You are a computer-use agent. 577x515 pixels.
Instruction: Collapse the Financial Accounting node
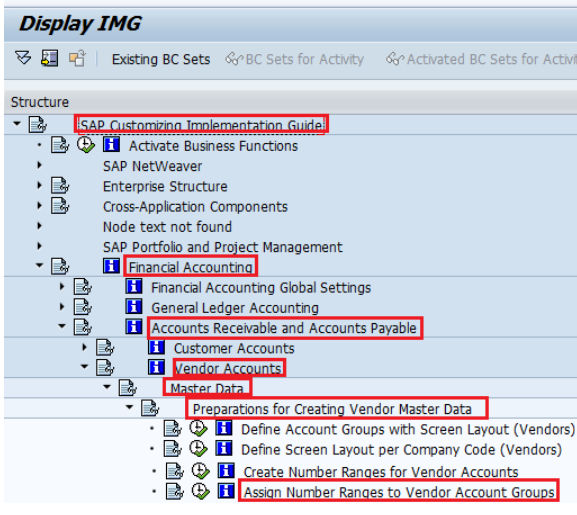[39, 266]
